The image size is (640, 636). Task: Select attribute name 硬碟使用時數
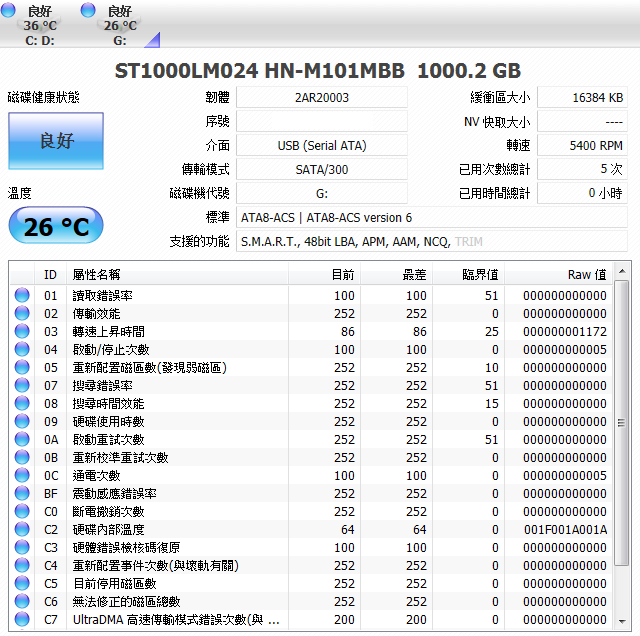109,421
